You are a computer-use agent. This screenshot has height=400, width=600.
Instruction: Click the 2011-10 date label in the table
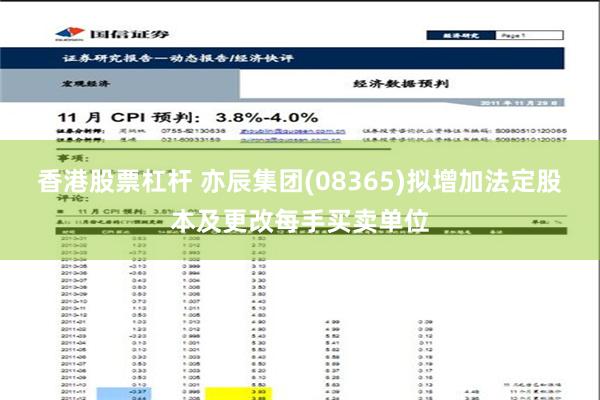pos(73,385)
